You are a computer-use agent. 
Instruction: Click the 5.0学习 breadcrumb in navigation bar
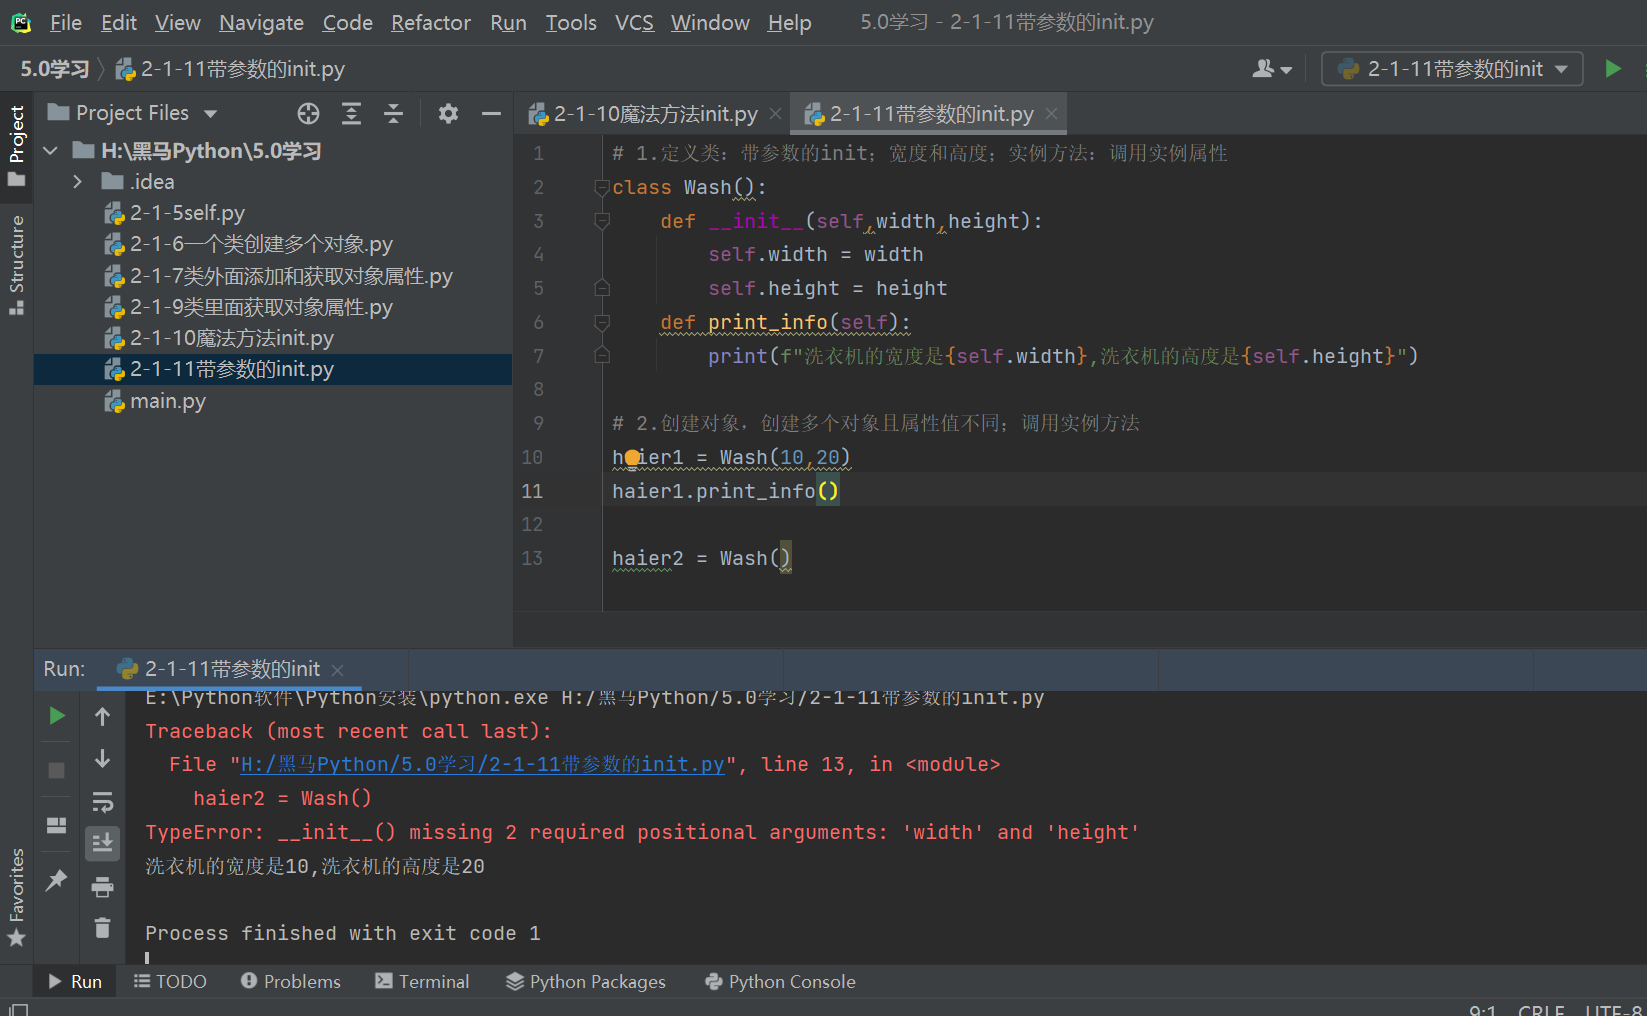(55, 69)
